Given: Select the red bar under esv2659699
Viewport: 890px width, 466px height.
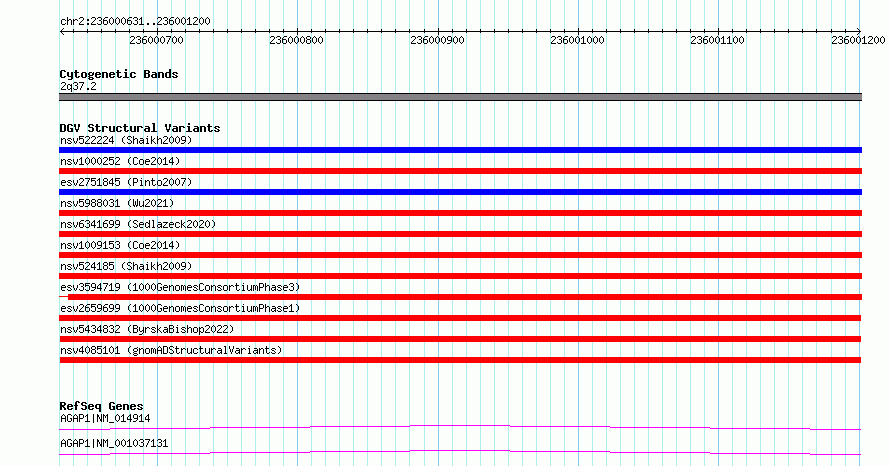Looking at the screenshot, I should [460, 318].
